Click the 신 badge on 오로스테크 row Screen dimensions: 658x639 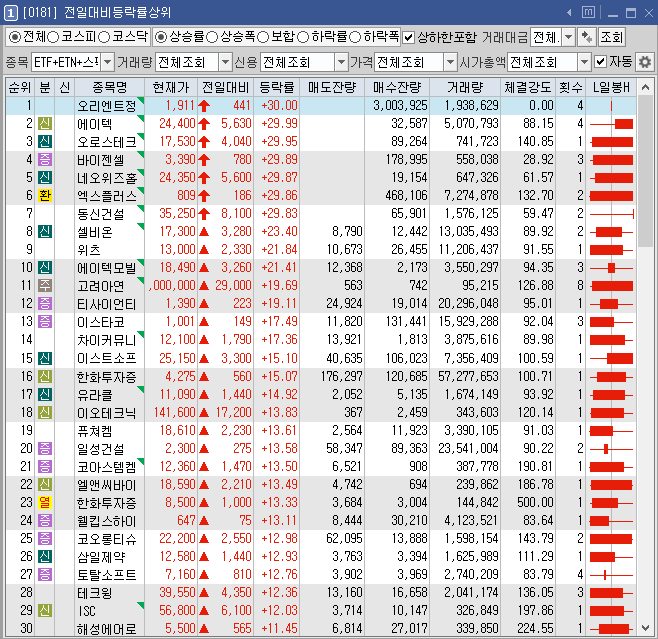click(x=45, y=141)
